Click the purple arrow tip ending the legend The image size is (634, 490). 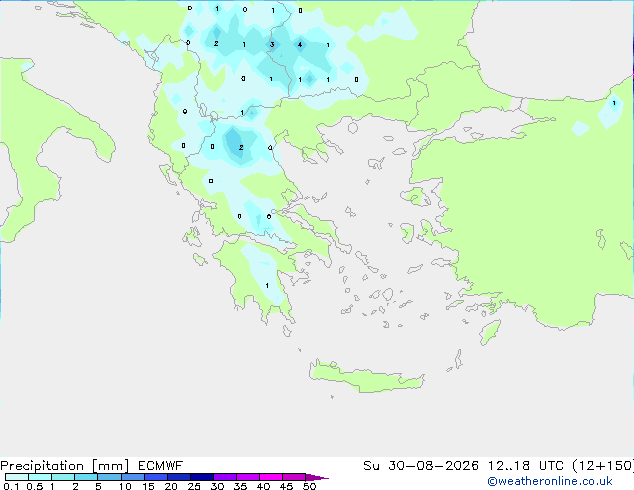[317, 477]
